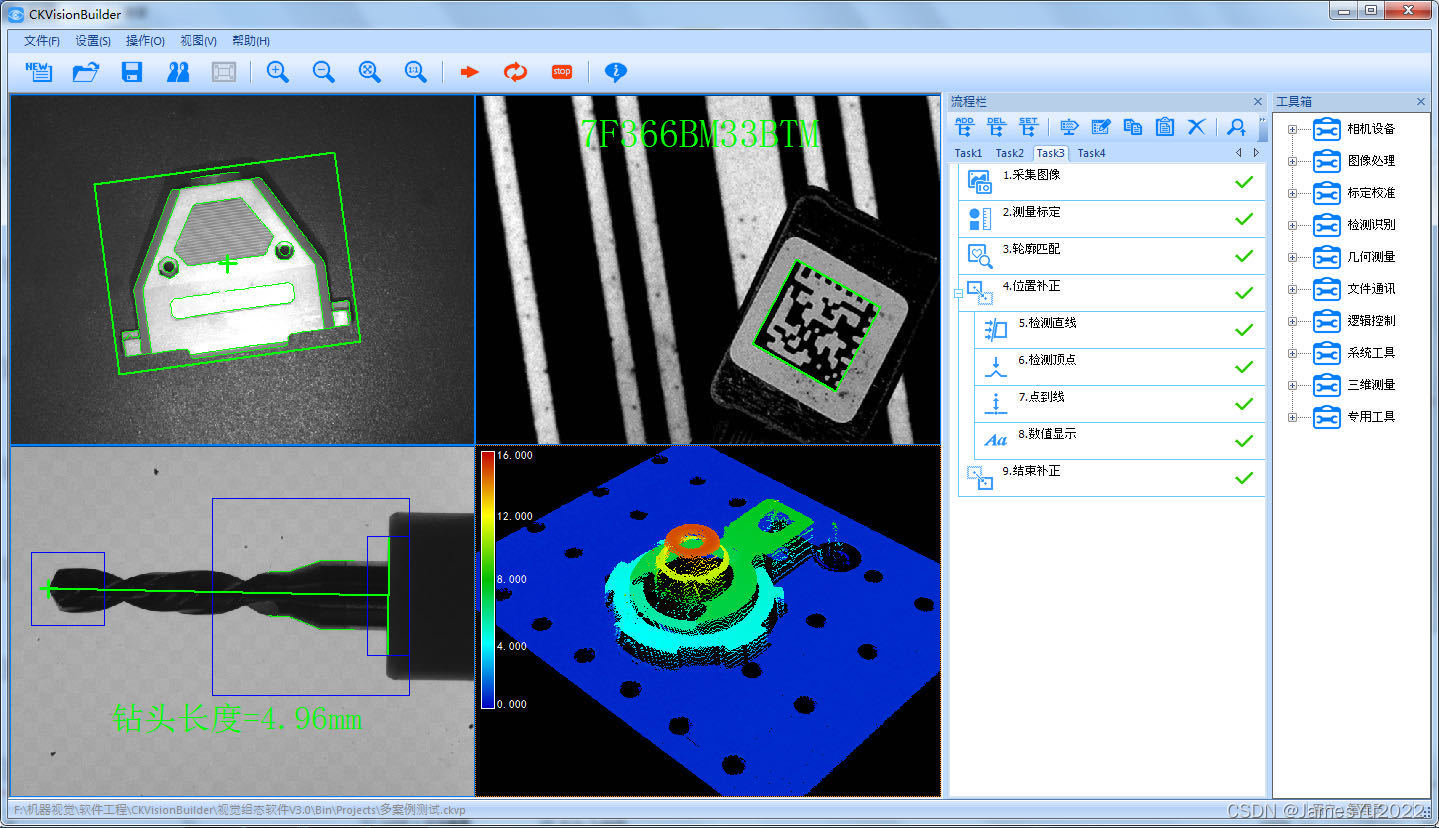Image resolution: width=1439 pixels, height=828 pixels.
Task: Click the fit-to-window zoom icon
Action: pyautogui.click(x=369, y=72)
